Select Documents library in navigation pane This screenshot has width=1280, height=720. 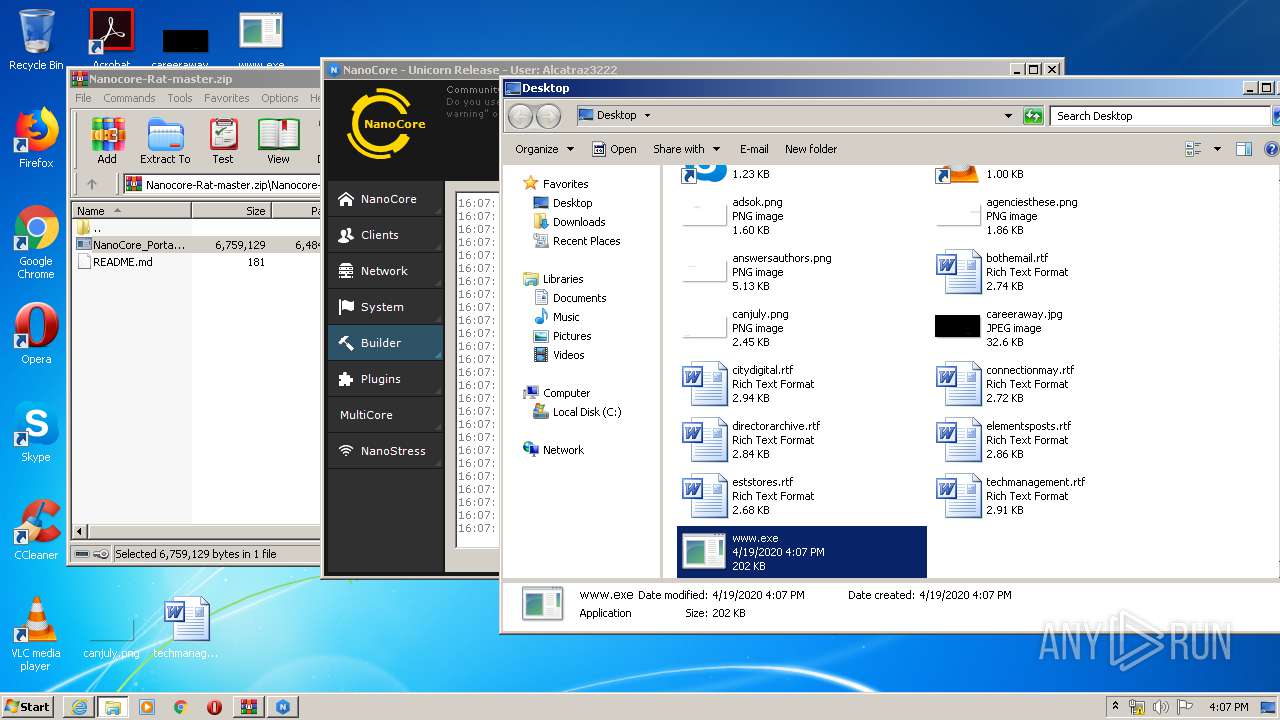coord(579,298)
